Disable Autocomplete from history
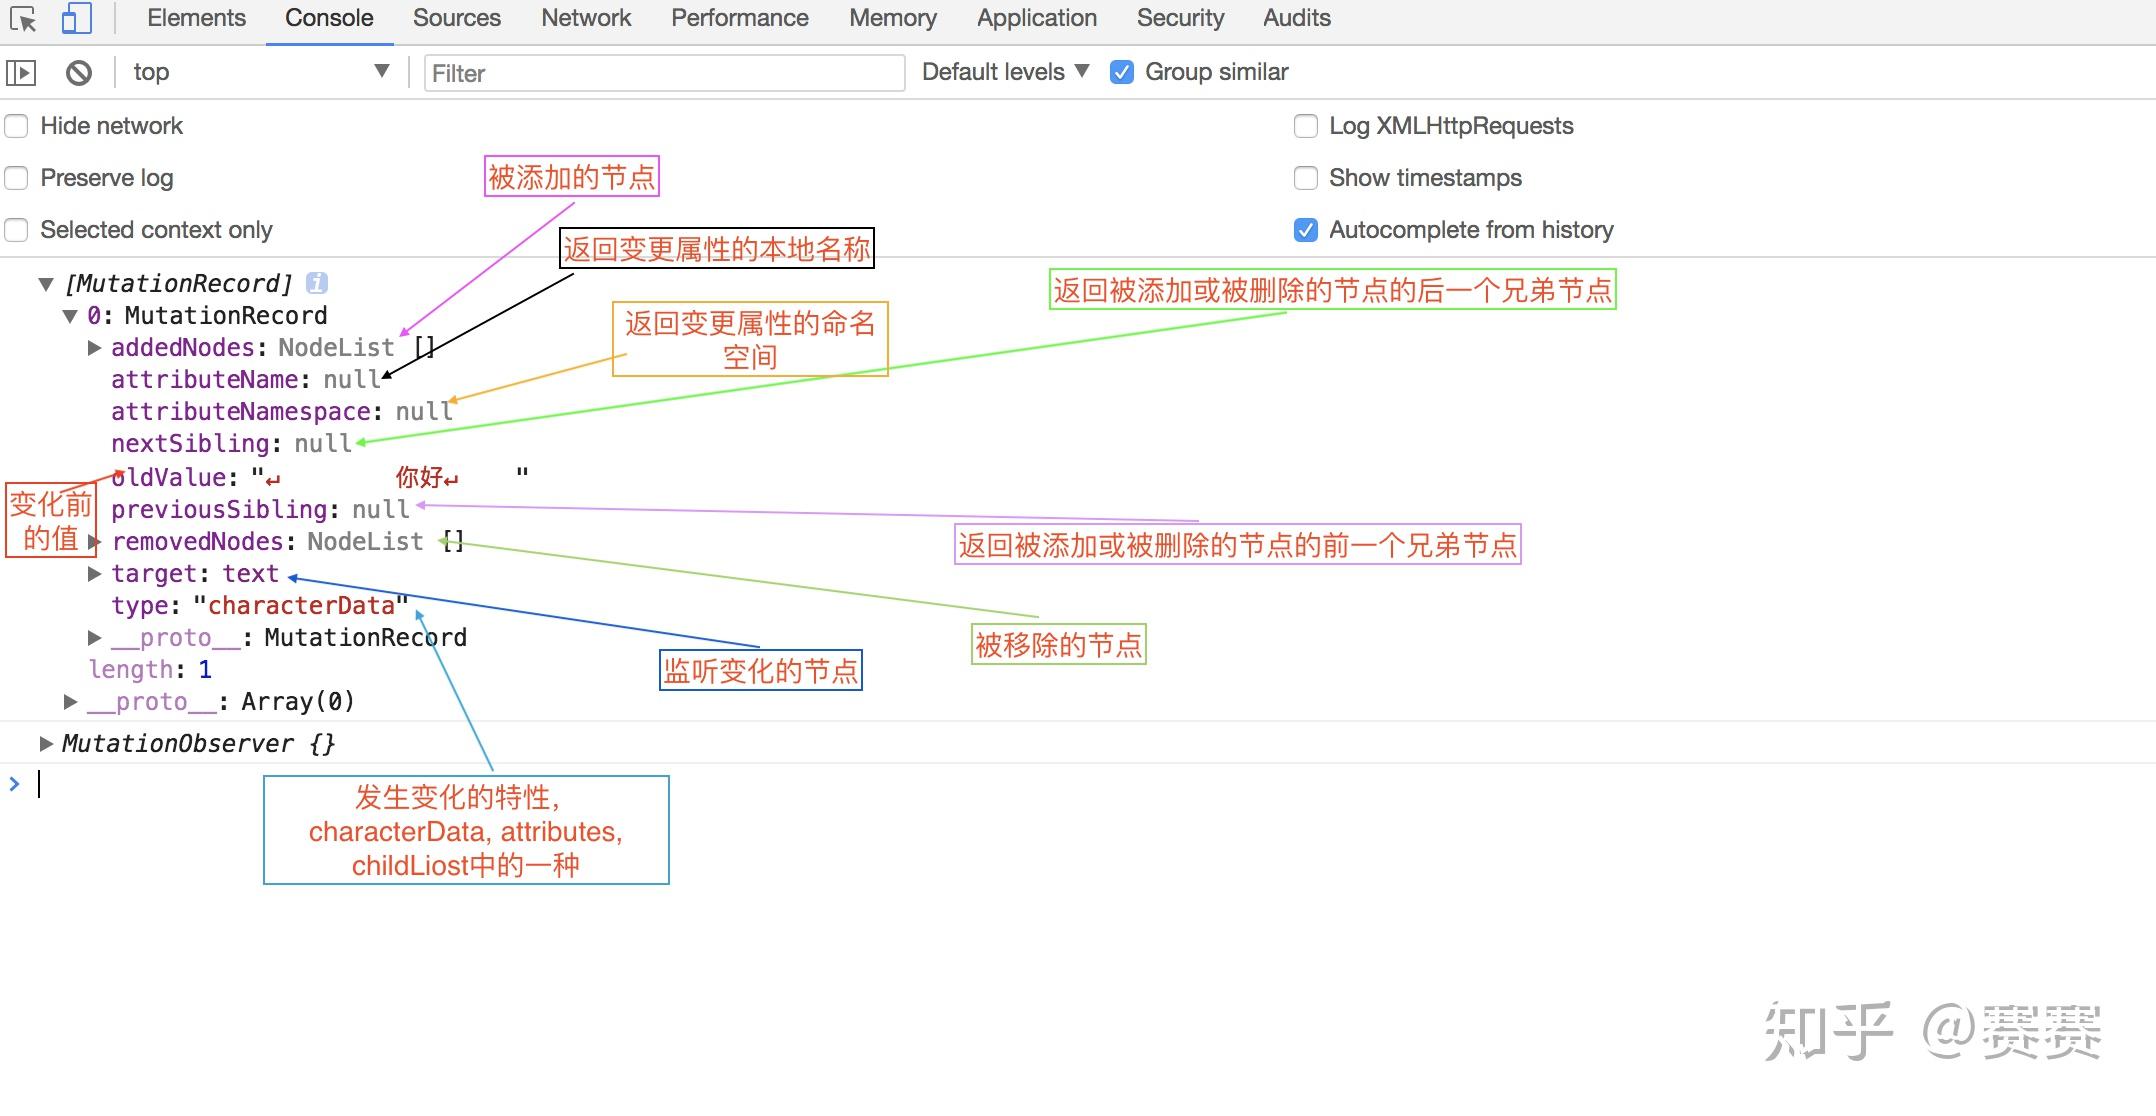Image resolution: width=2156 pixels, height=1116 pixels. click(x=1304, y=230)
